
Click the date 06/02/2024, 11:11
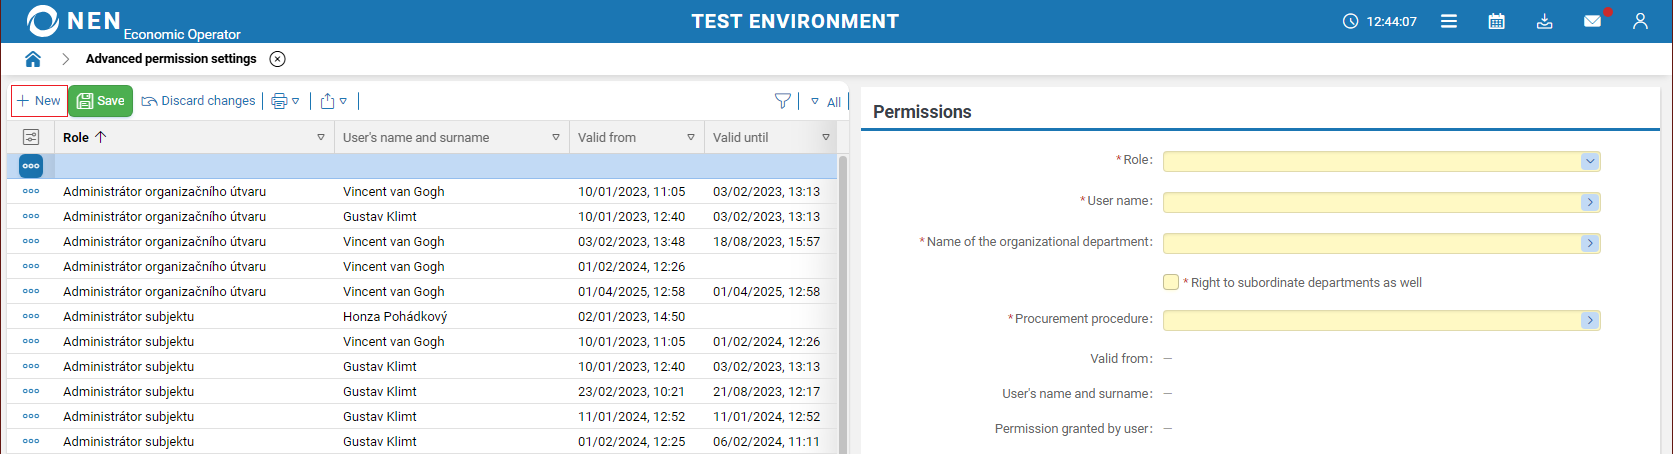[x=766, y=441]
